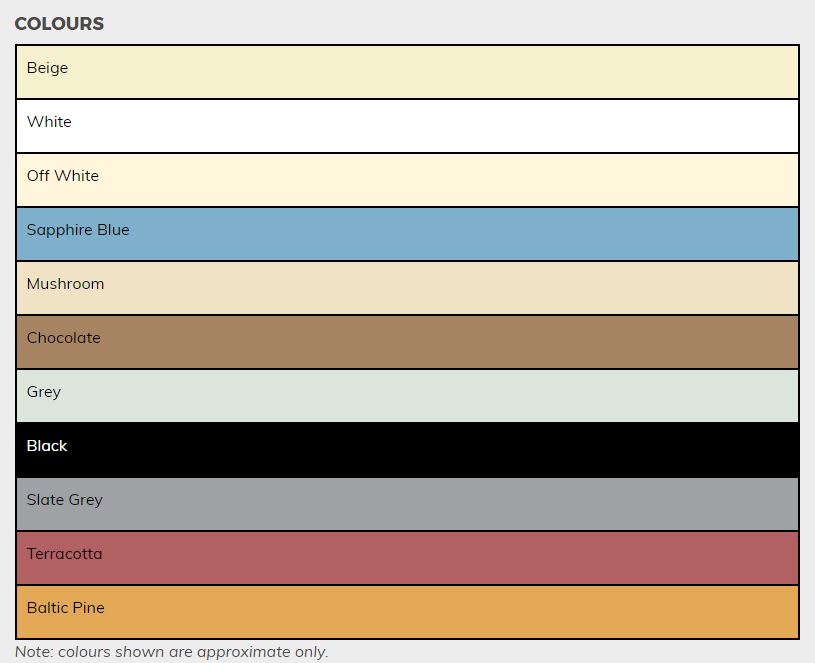Image resolution: width=815 pixels, height=663 pixels.
Task: Select the Terracotta colour swatch
Action: click(x=407, y=558)
